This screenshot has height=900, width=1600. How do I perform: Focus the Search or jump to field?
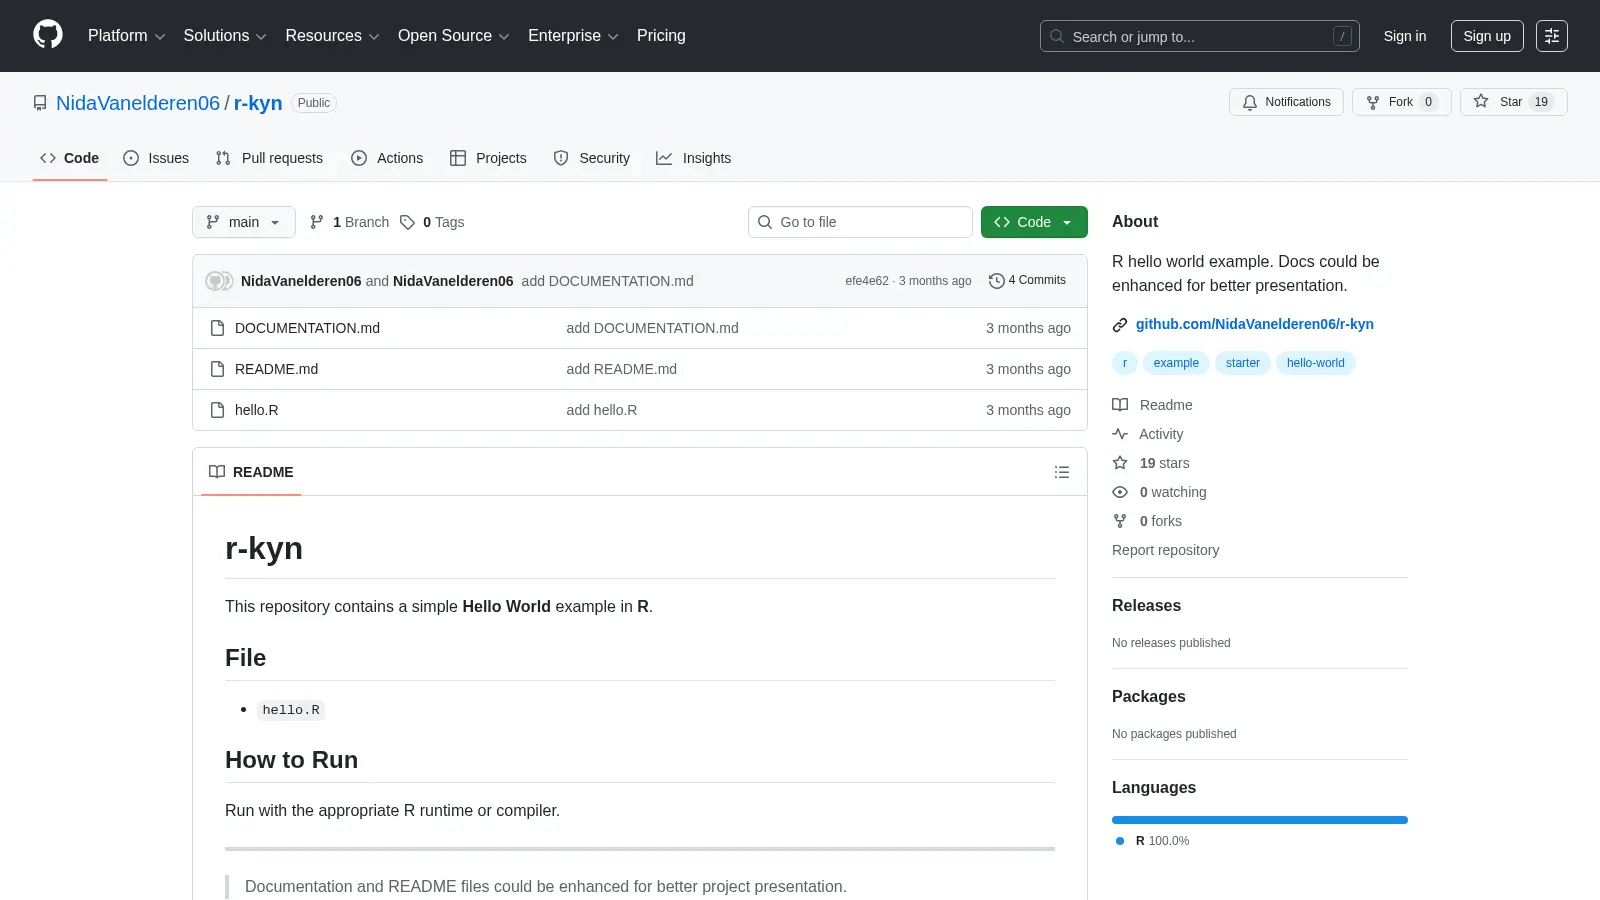pos(1200,36)
